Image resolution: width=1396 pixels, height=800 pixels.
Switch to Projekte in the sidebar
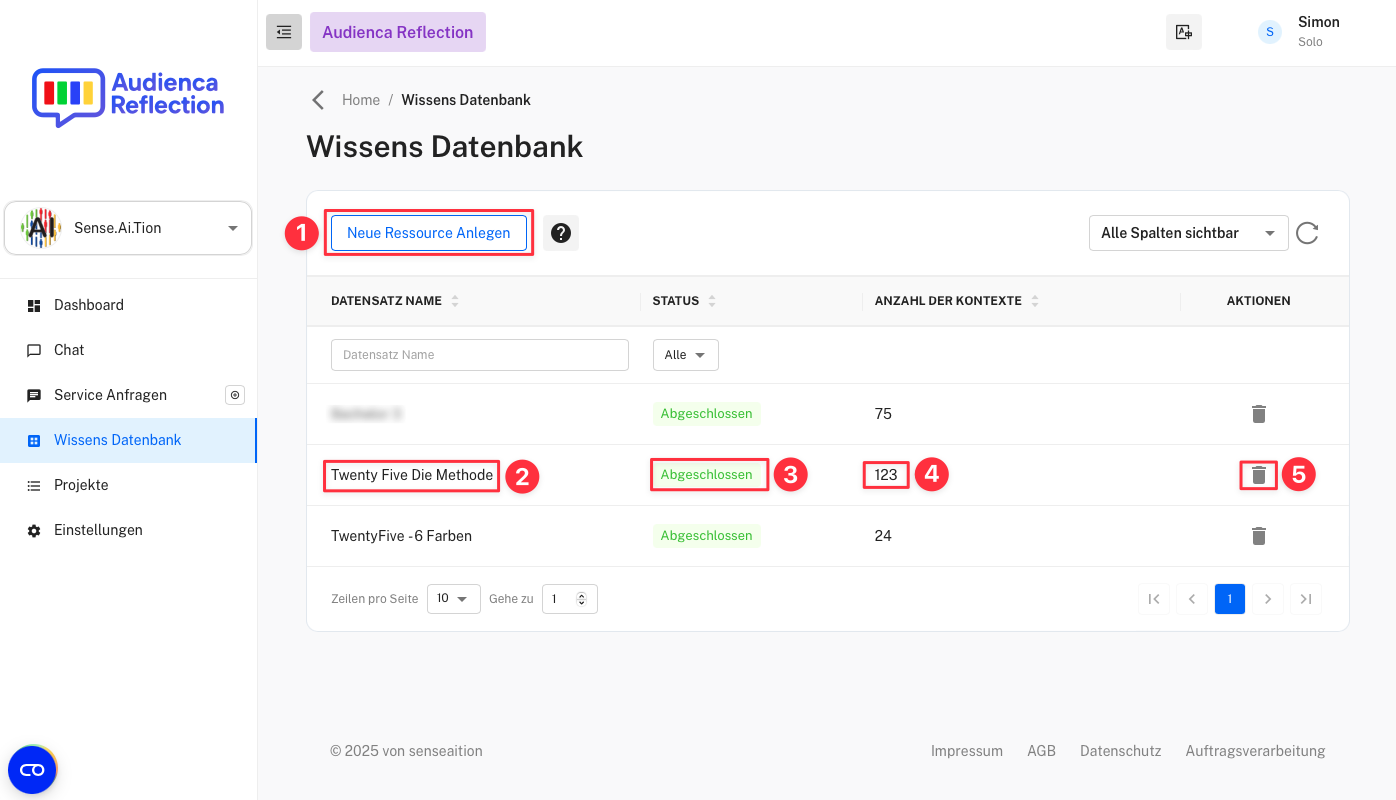pyautogui.click(x=81, y=484)
